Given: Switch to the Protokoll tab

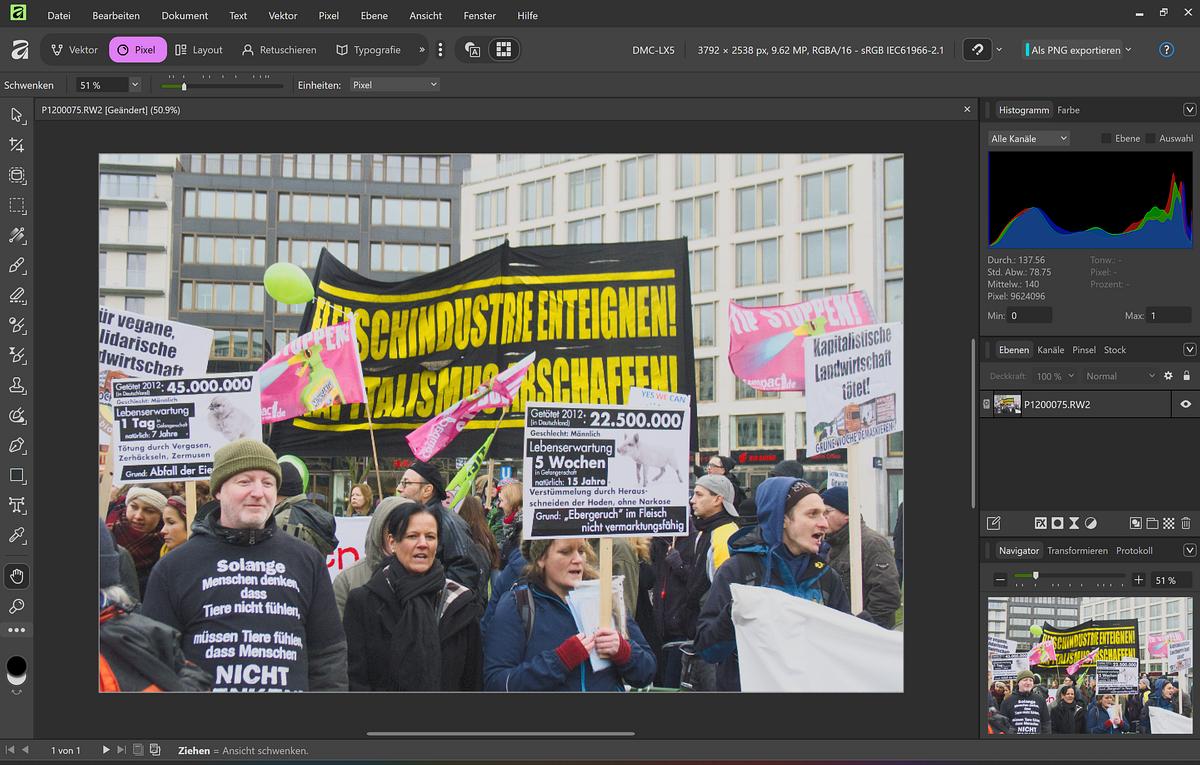Looking at the screenshot, I should pos(1135,550).
